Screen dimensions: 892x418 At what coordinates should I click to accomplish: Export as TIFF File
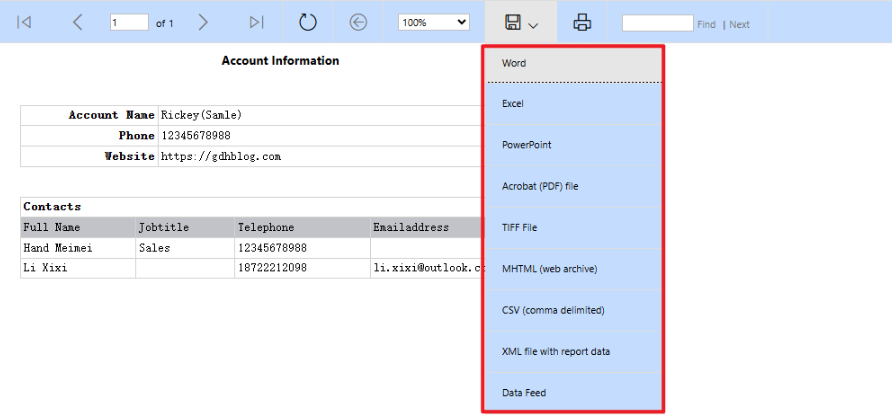point(573,227)
